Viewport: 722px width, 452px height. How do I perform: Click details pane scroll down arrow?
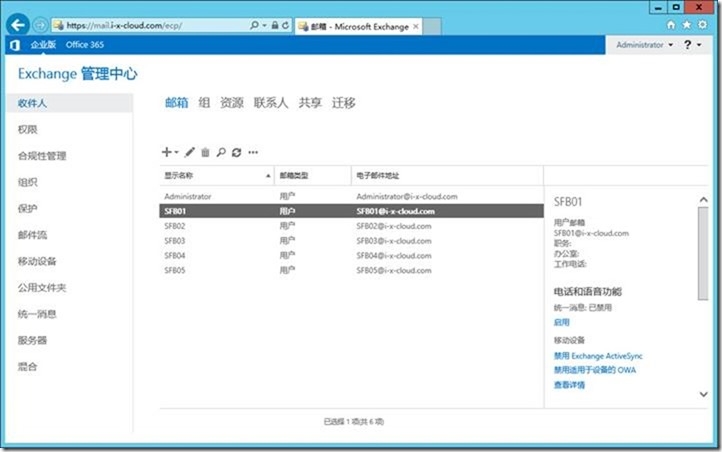click(x=703, y=394)
